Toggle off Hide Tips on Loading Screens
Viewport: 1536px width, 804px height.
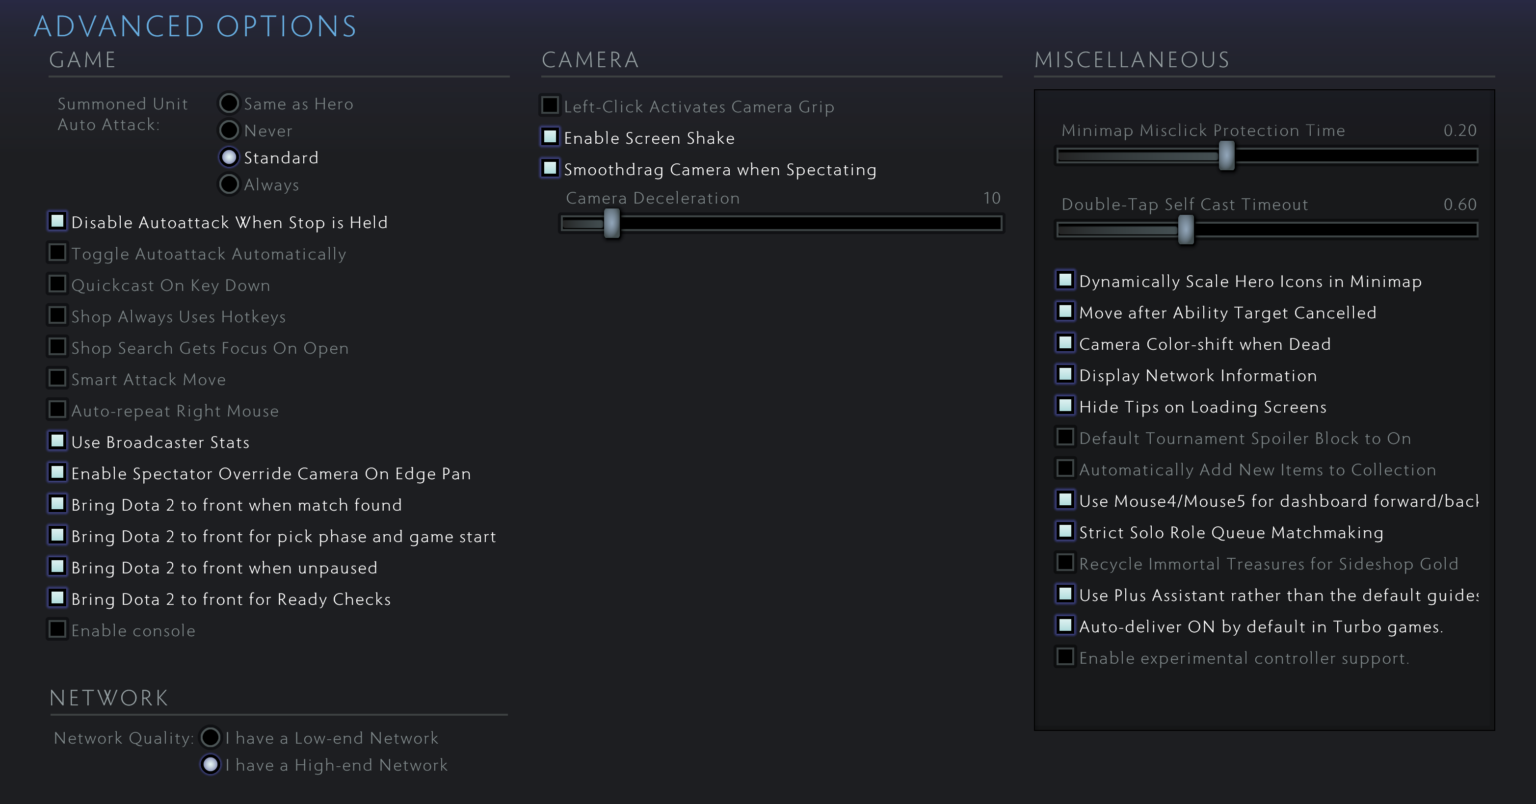pyautogui.click(x=1065, y=405)
